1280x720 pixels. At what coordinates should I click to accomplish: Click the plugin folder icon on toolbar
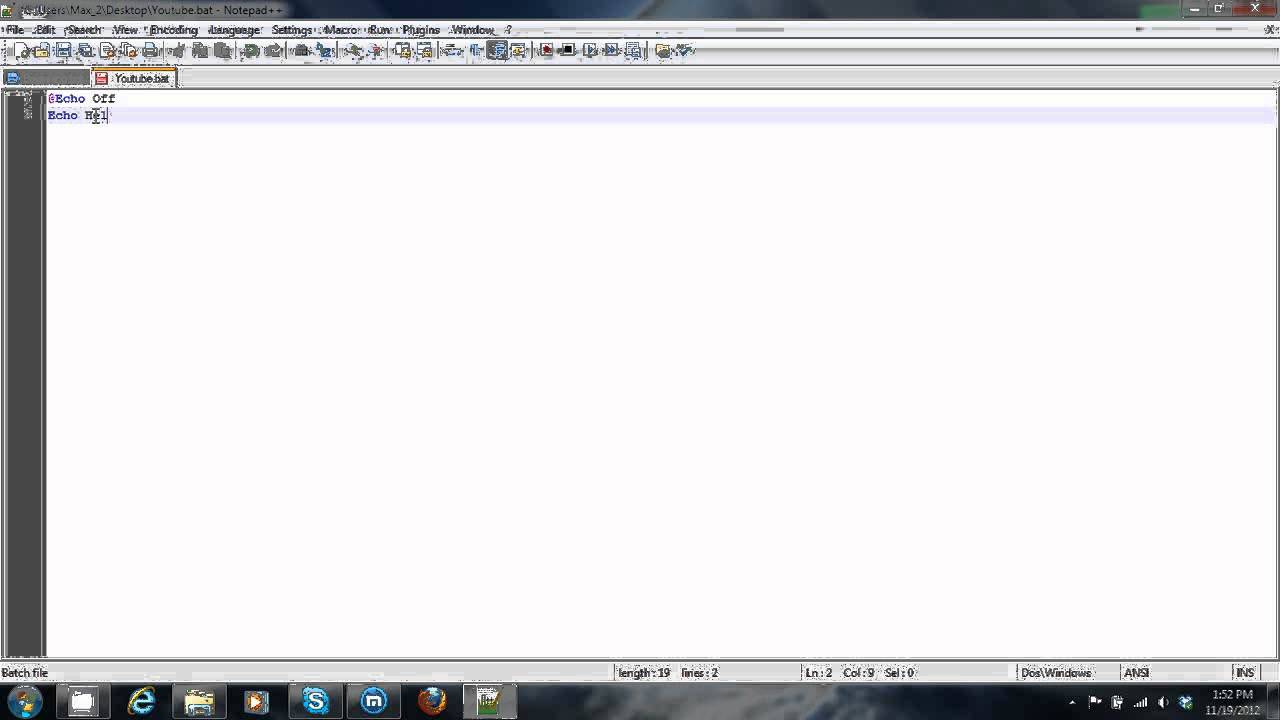[x=662, y=50]
